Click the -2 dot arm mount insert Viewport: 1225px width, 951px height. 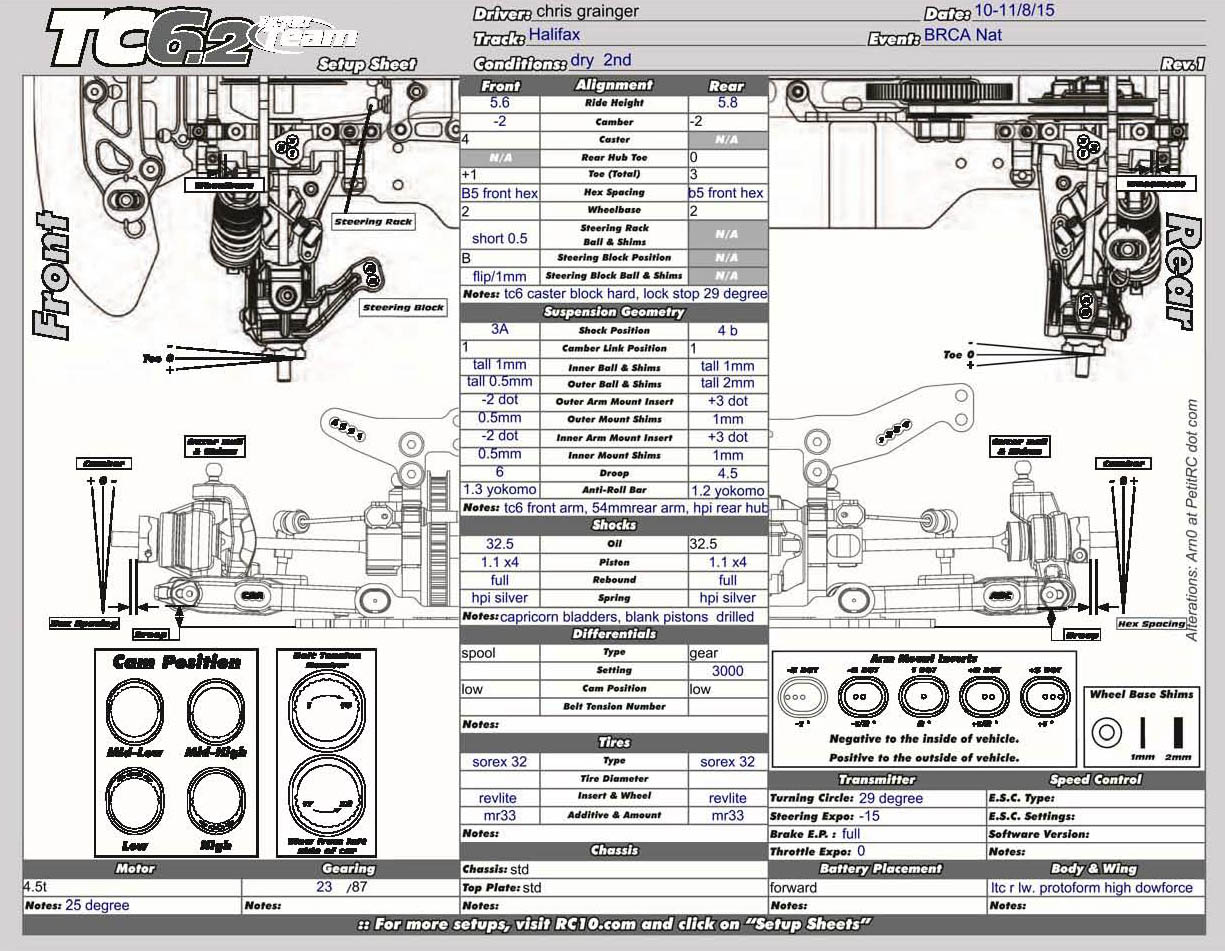(x=803, y=696)
